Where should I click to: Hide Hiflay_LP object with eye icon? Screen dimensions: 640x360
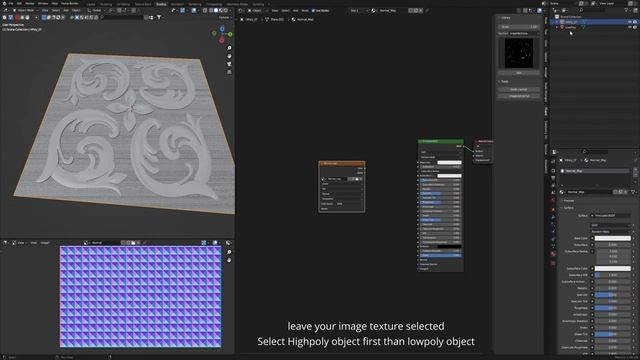[x=630, y=22]
